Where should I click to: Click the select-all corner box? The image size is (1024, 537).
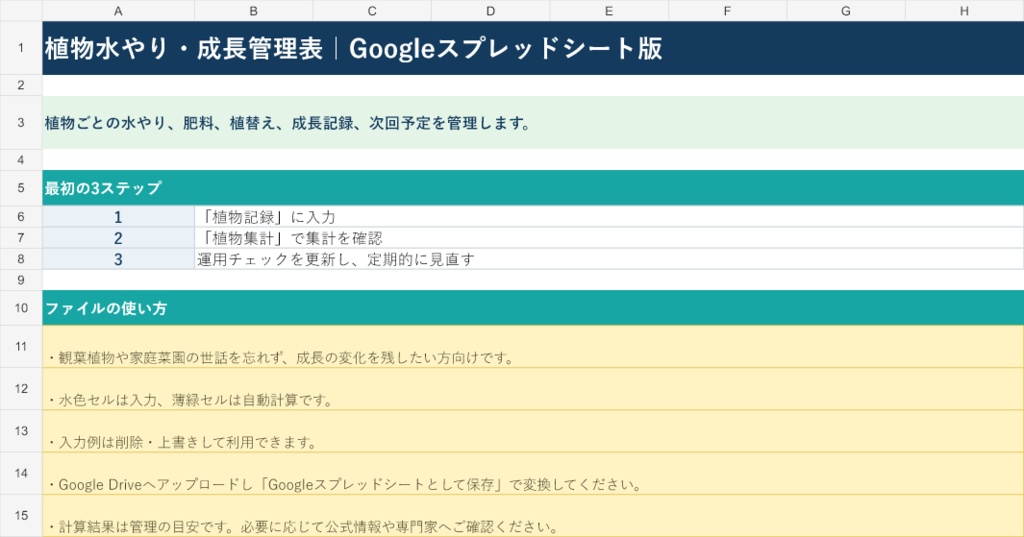21,10
